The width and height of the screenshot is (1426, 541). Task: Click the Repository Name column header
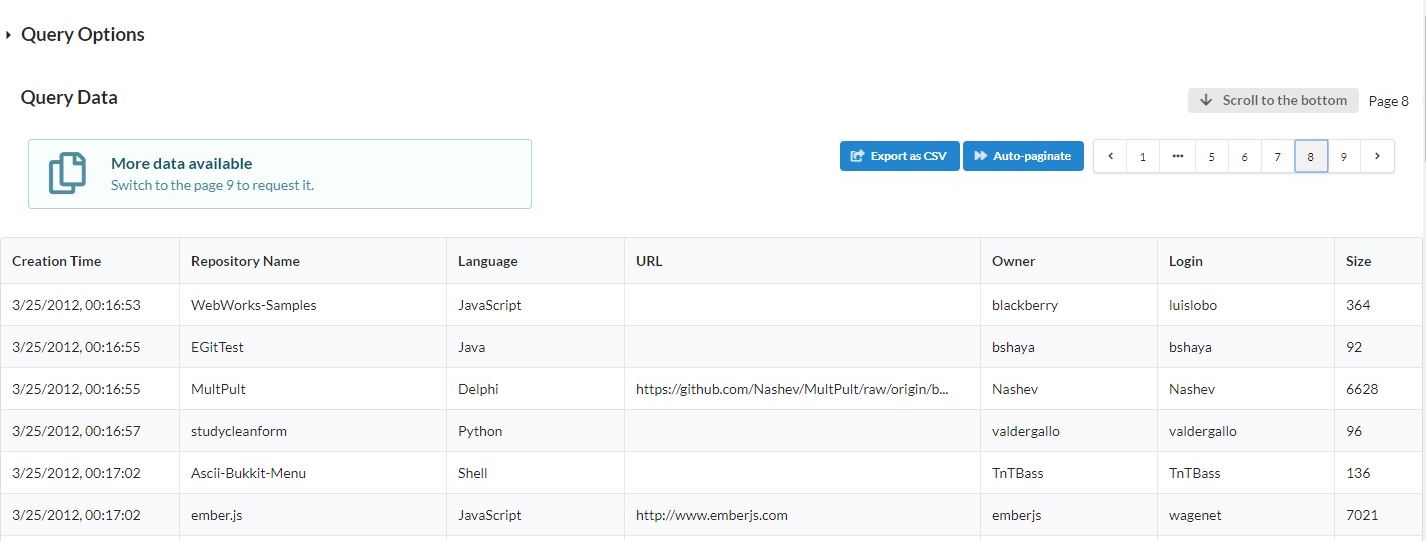[x=313, y=261]
